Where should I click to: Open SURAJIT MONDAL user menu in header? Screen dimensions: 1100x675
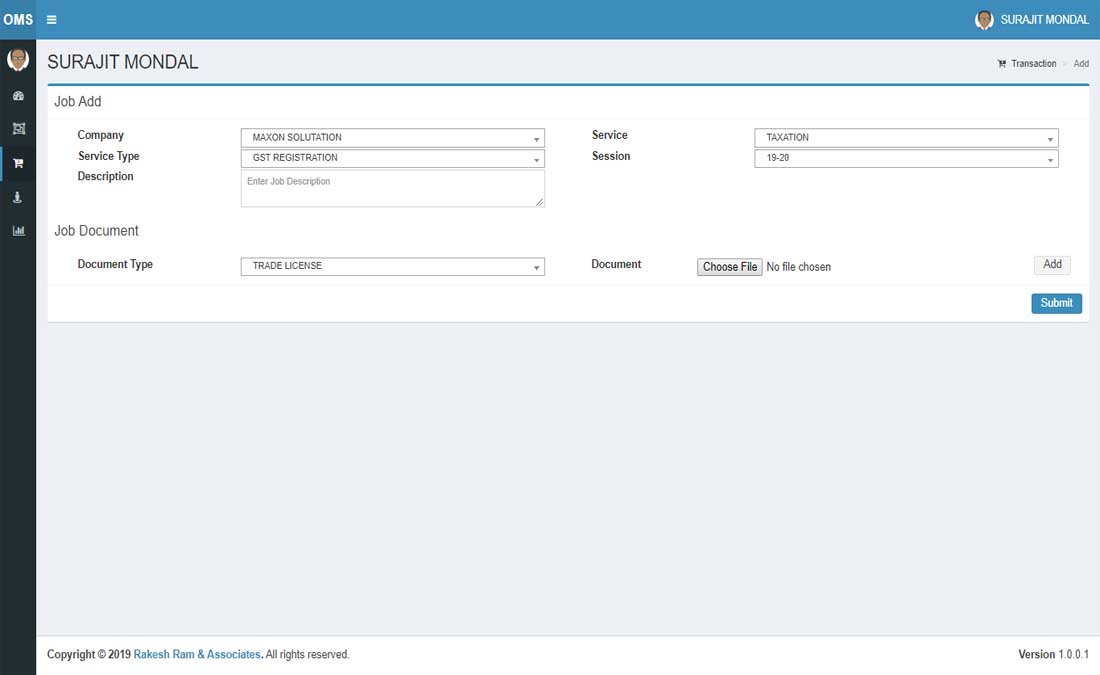[1044, 20]
